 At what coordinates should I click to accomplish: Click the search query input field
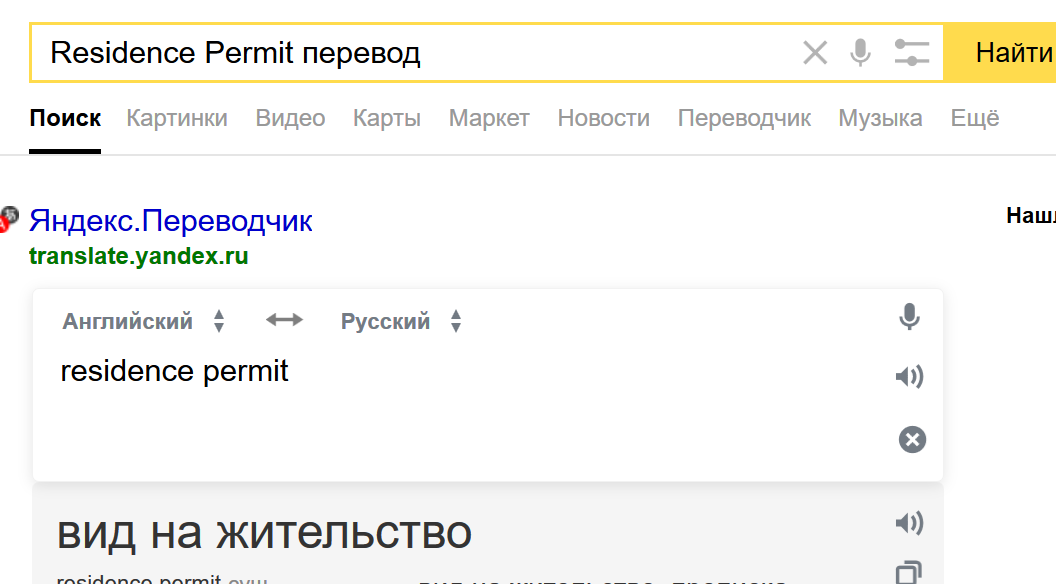[410, 53]
